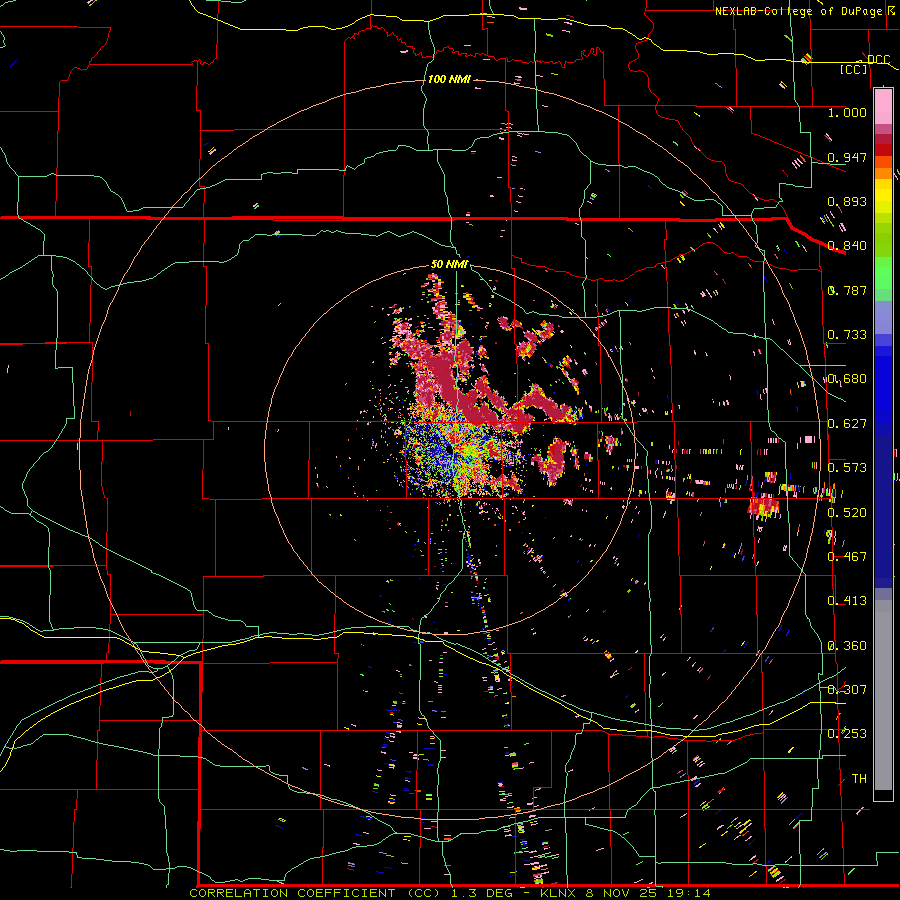Viewport: 900px width, 900px height.
Task: Select the 0.360 value on the color scale
Action: point(847,646)
